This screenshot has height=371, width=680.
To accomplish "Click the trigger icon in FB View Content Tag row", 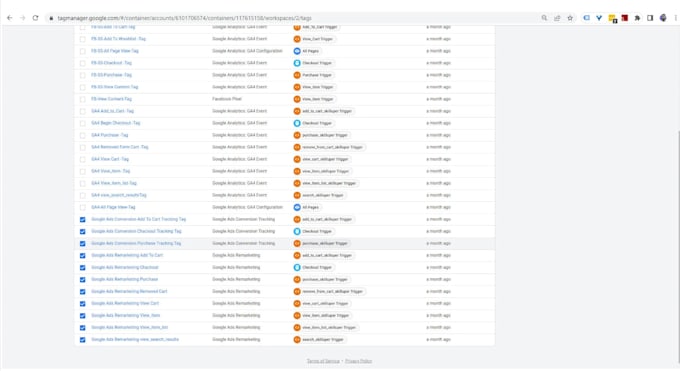I will tap(297, 99).
